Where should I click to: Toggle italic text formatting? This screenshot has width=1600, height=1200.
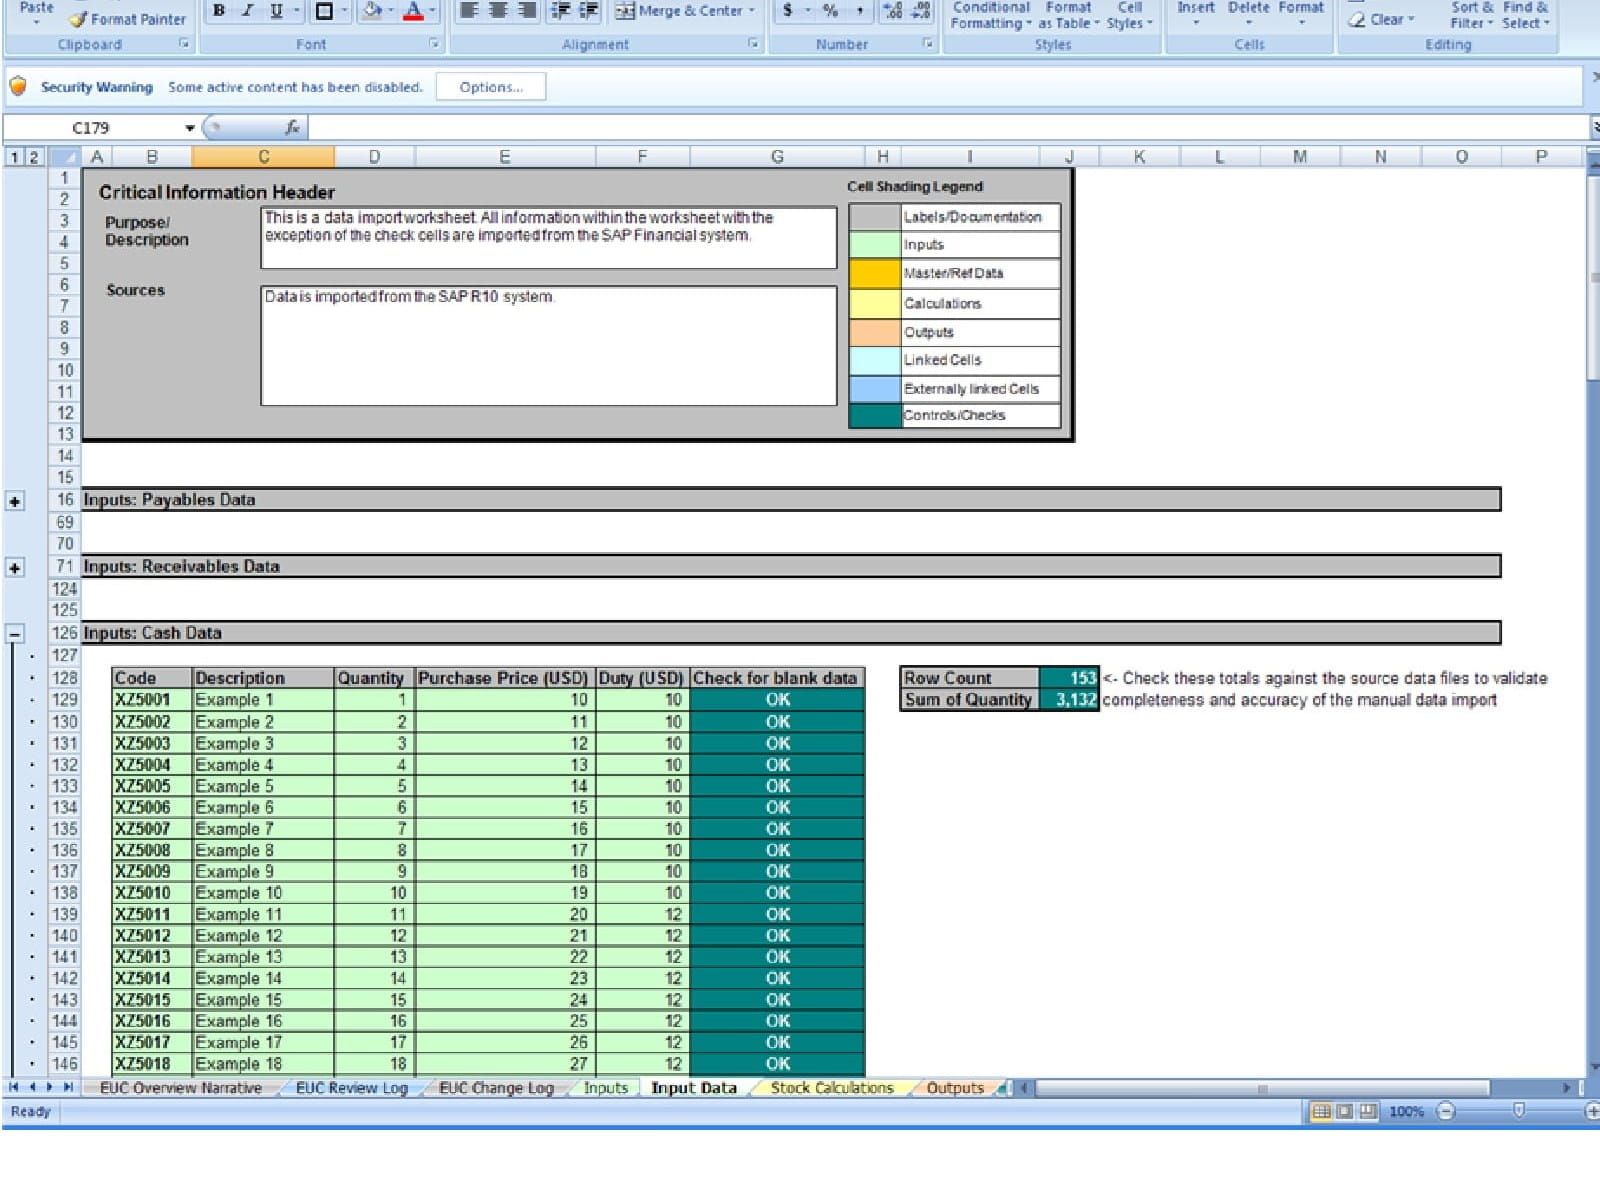pos(247,11)
